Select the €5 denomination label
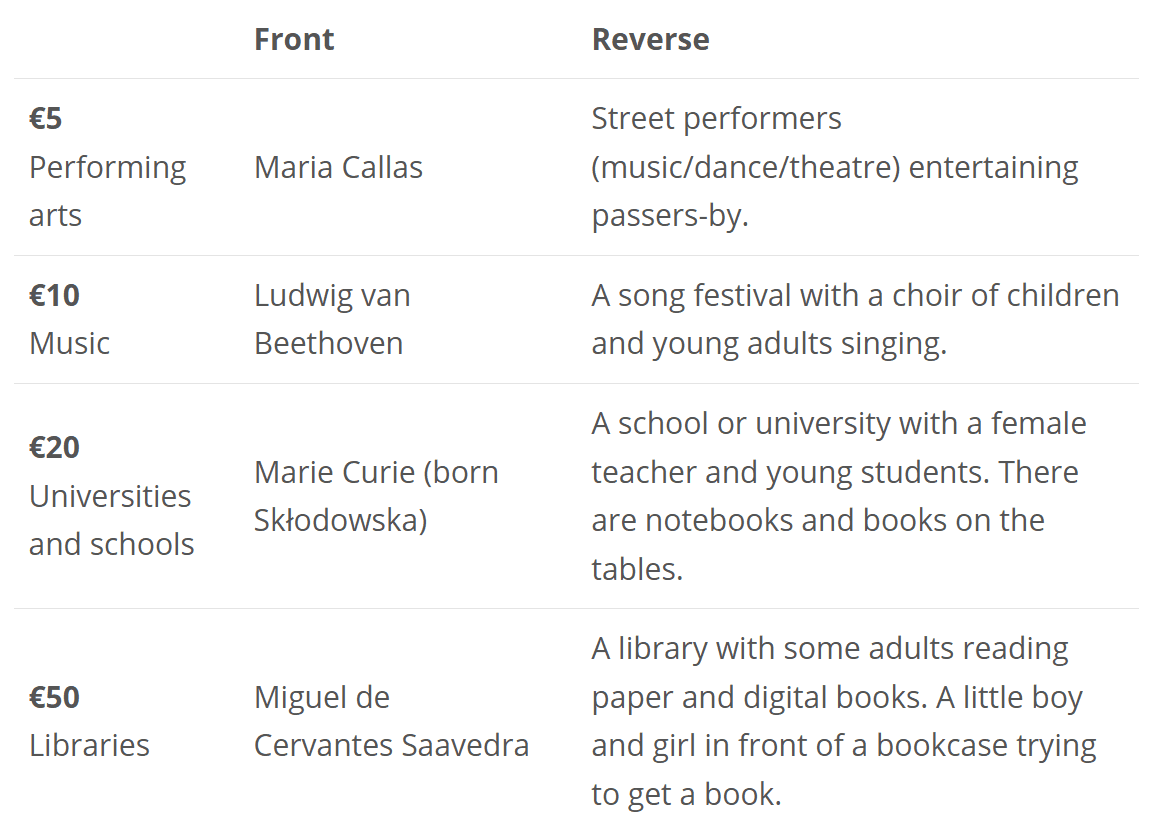This screenshot has width=1168, height=815. [45, 118]
